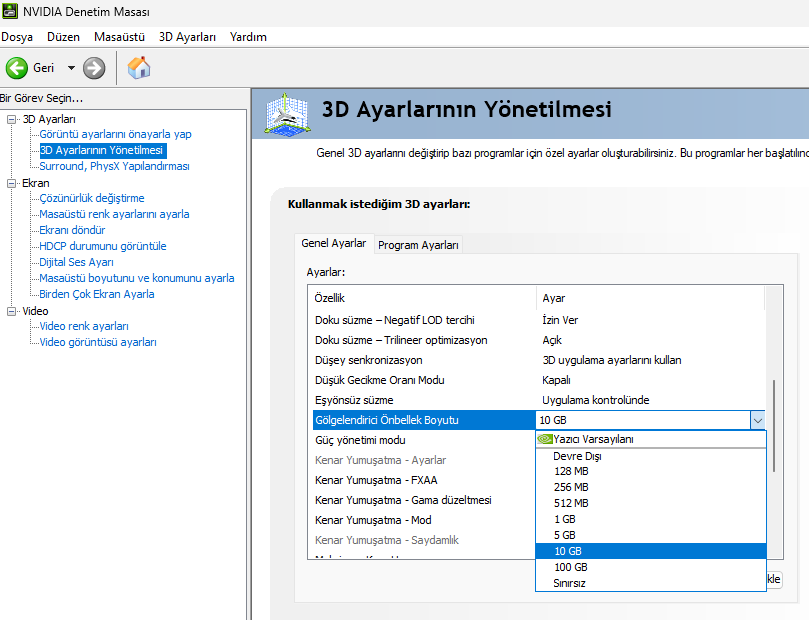The height and width of the screenshot is (620, 809).
Task: Open Çözünürlük değiştirme page
Action: point(92,198)
